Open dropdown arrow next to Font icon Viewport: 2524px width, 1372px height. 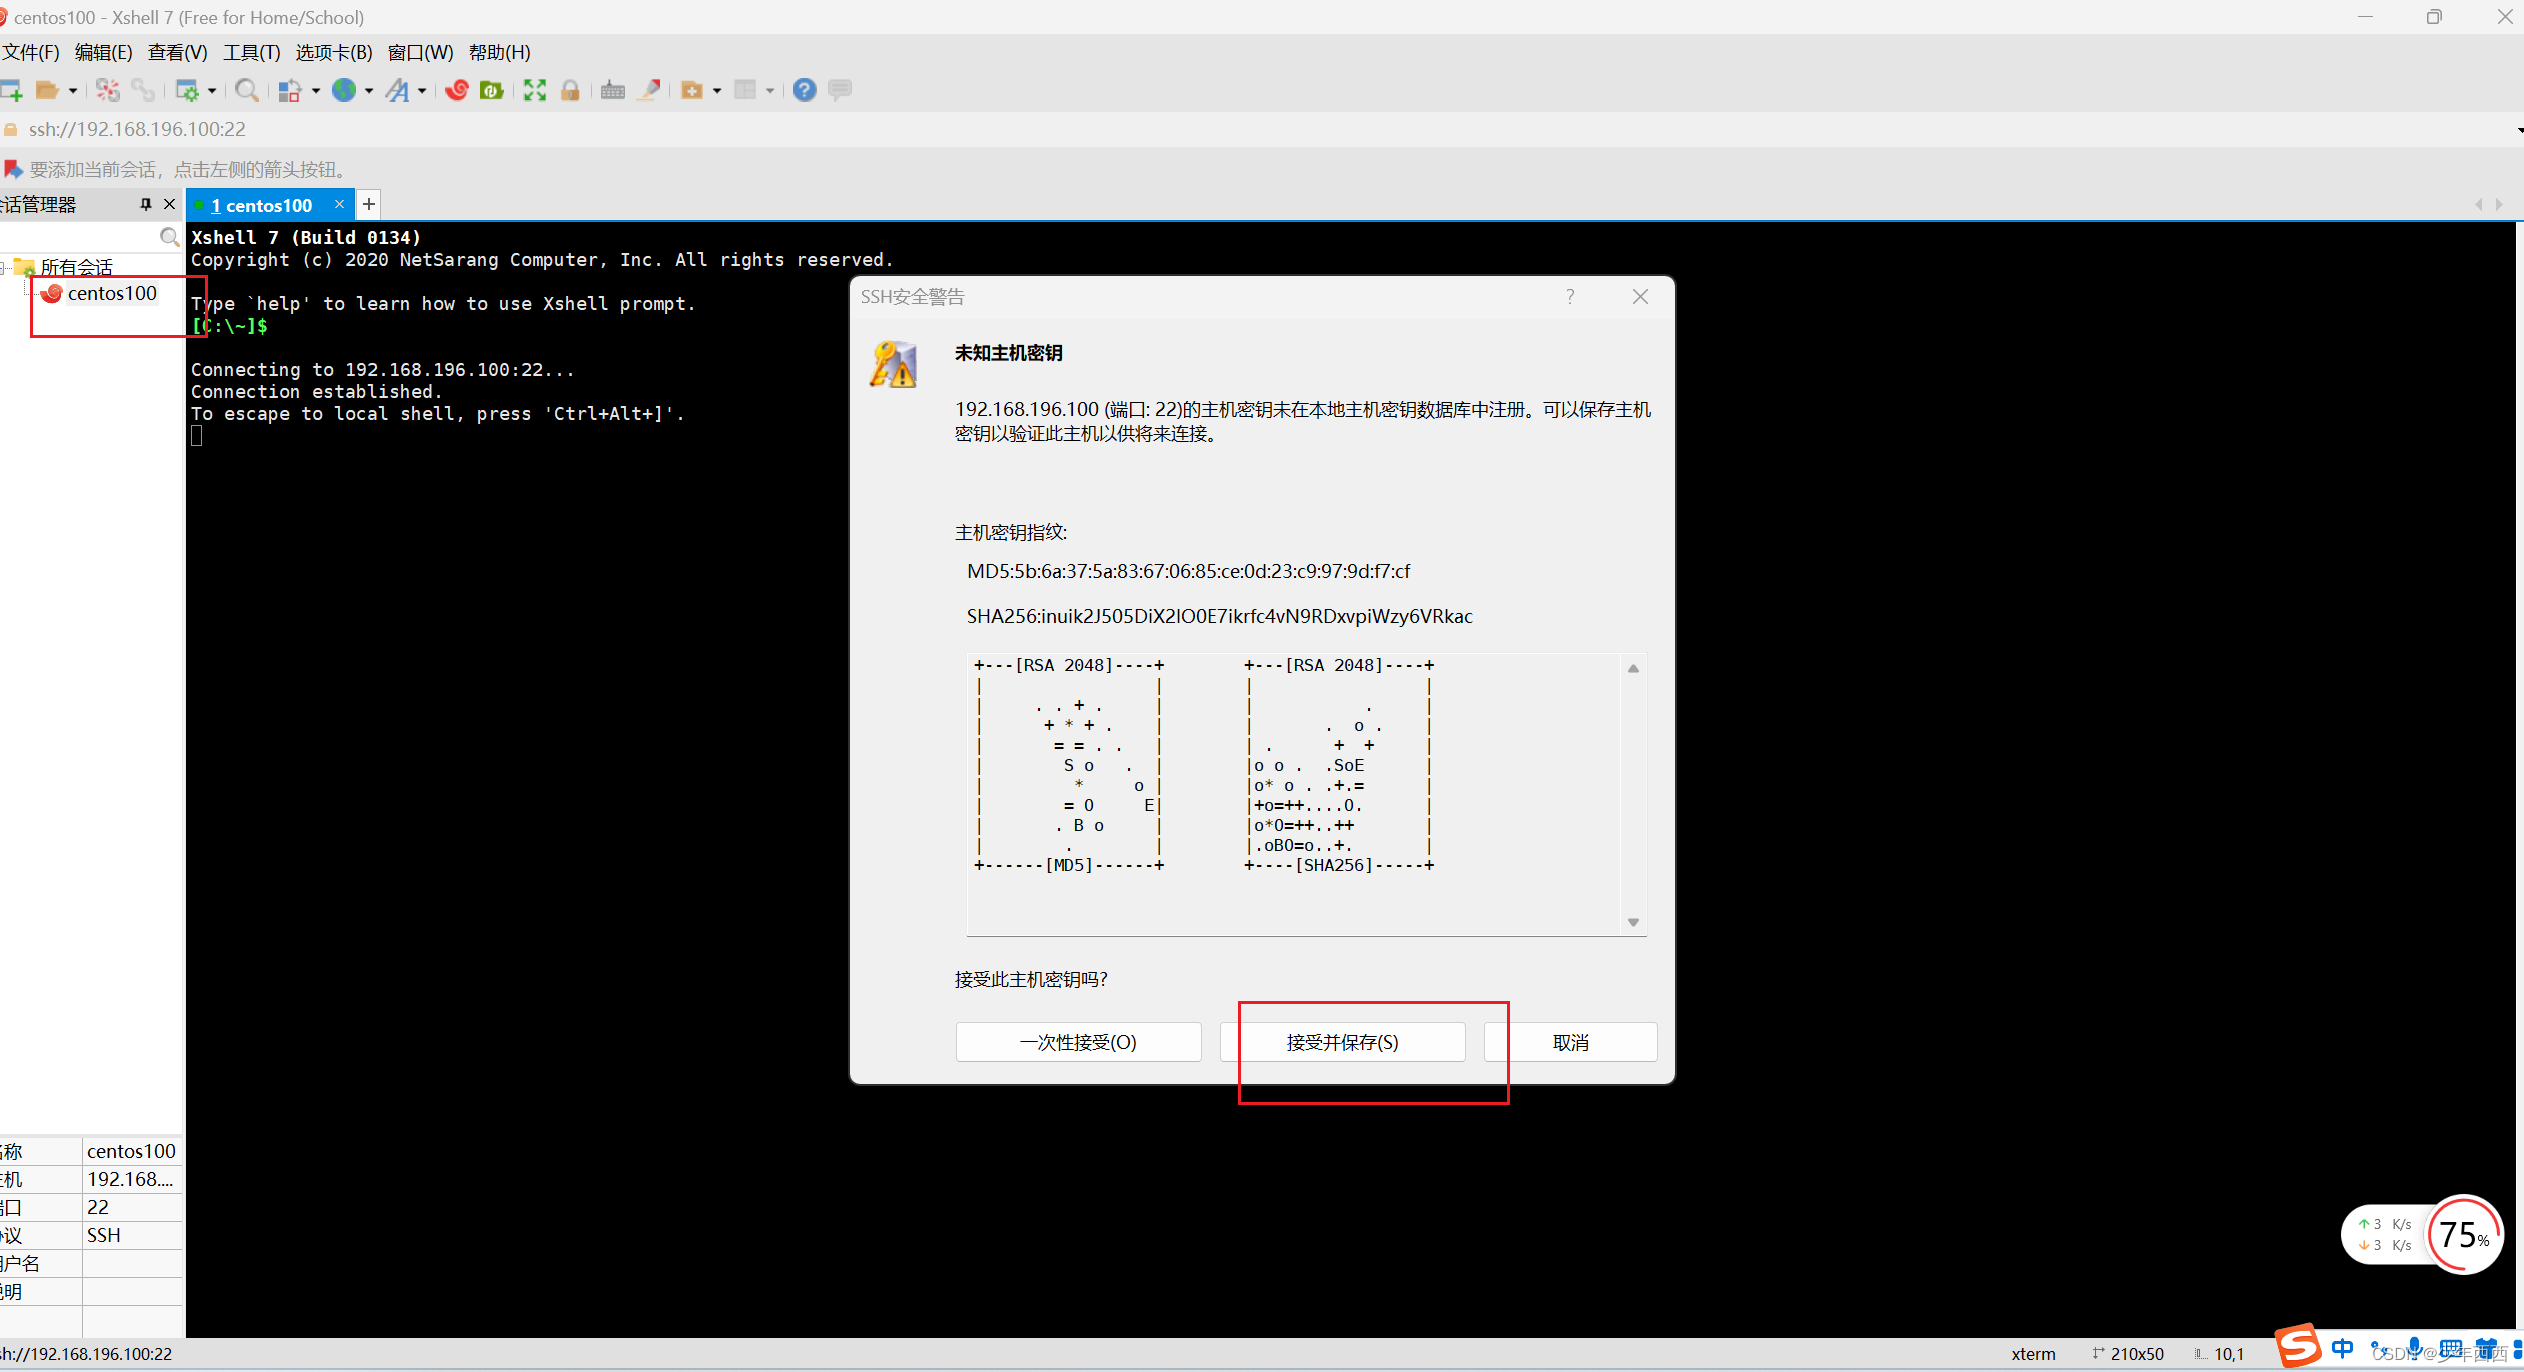point(422,91)
